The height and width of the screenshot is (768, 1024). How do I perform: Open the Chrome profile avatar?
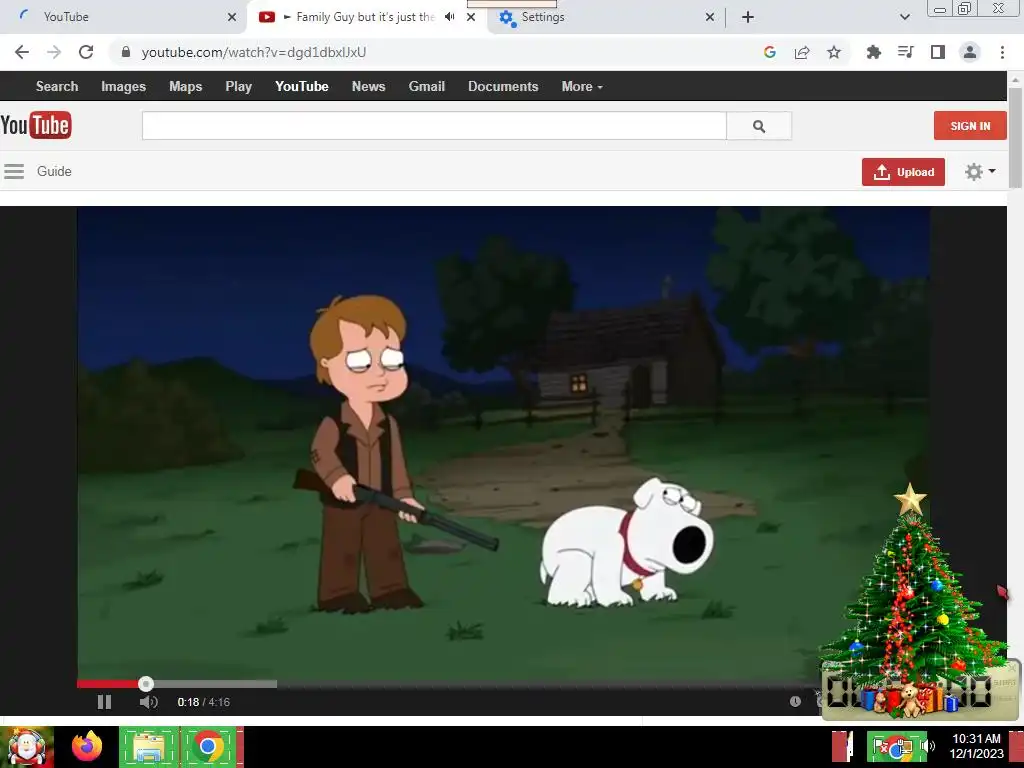tap(970, 52)
